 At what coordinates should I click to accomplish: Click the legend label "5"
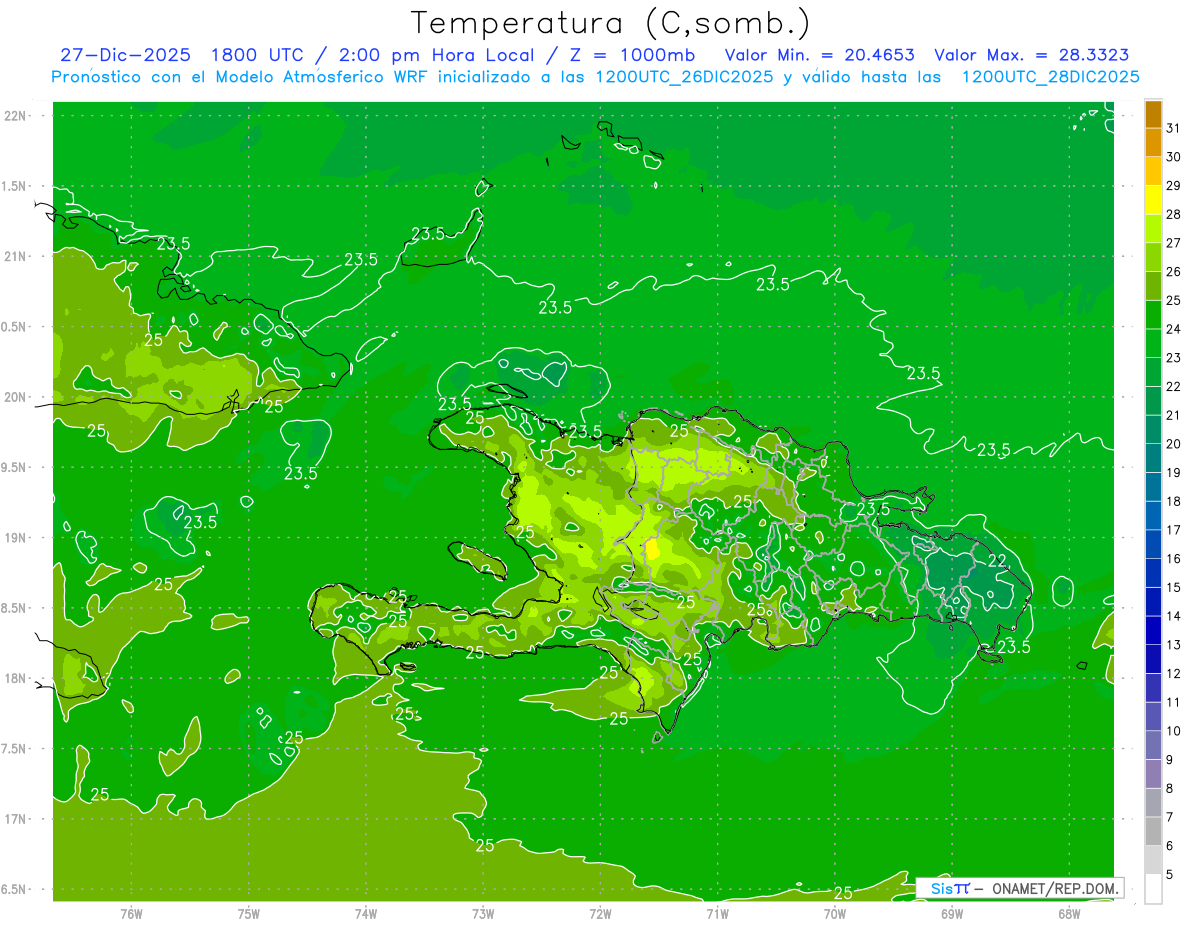(x=1170, y=875)
